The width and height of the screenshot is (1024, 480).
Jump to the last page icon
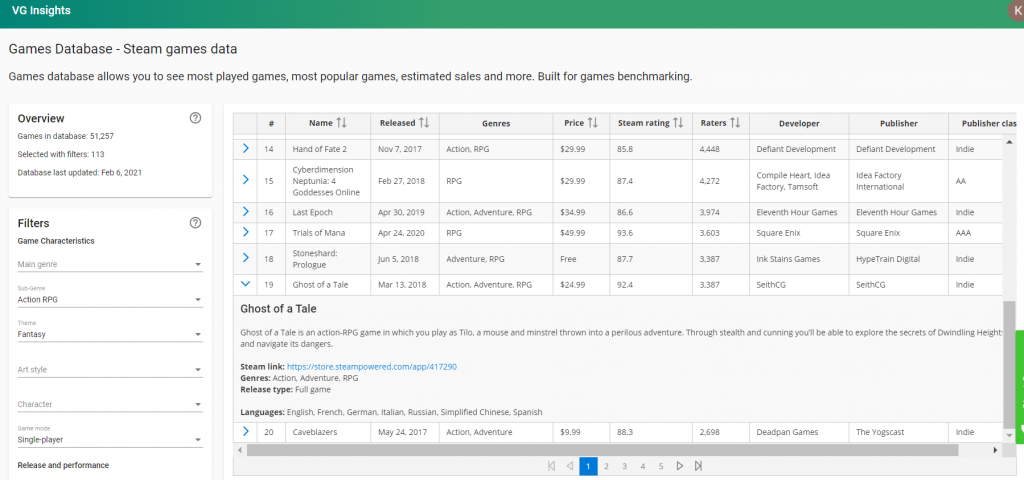(698, 466)
